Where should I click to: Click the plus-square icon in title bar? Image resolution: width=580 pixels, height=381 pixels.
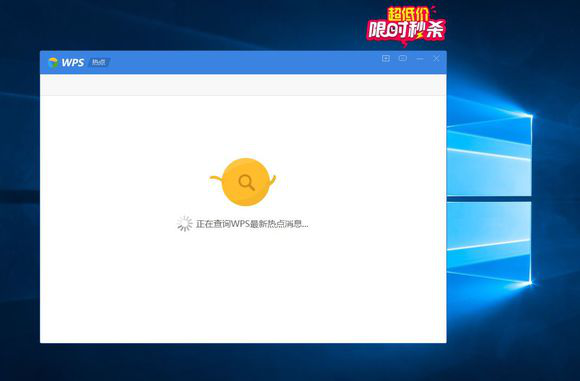click(386, 58)
